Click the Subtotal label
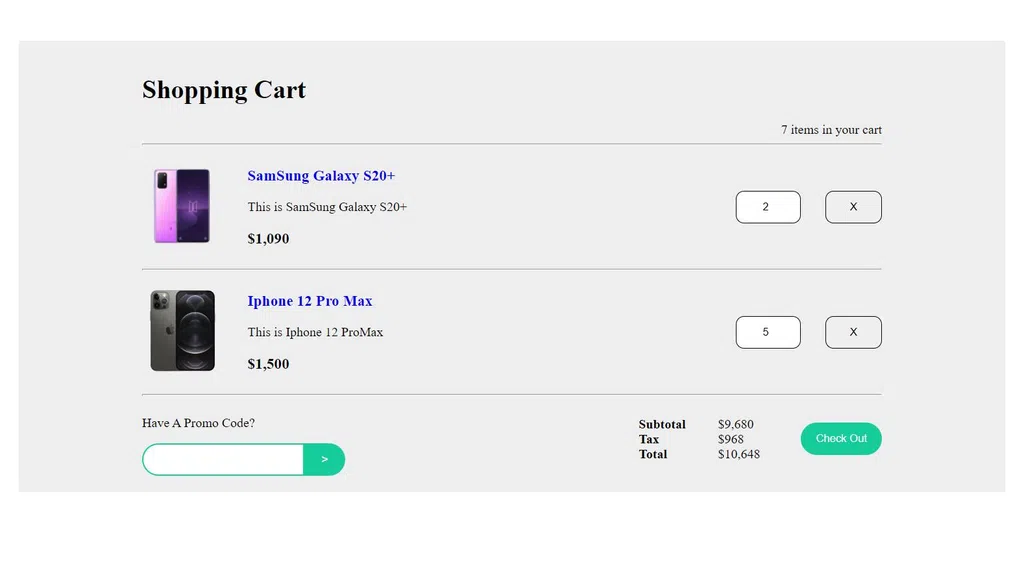Image resolution: width=1024 pixels, height=581 pixels. (x=662, y=424)
